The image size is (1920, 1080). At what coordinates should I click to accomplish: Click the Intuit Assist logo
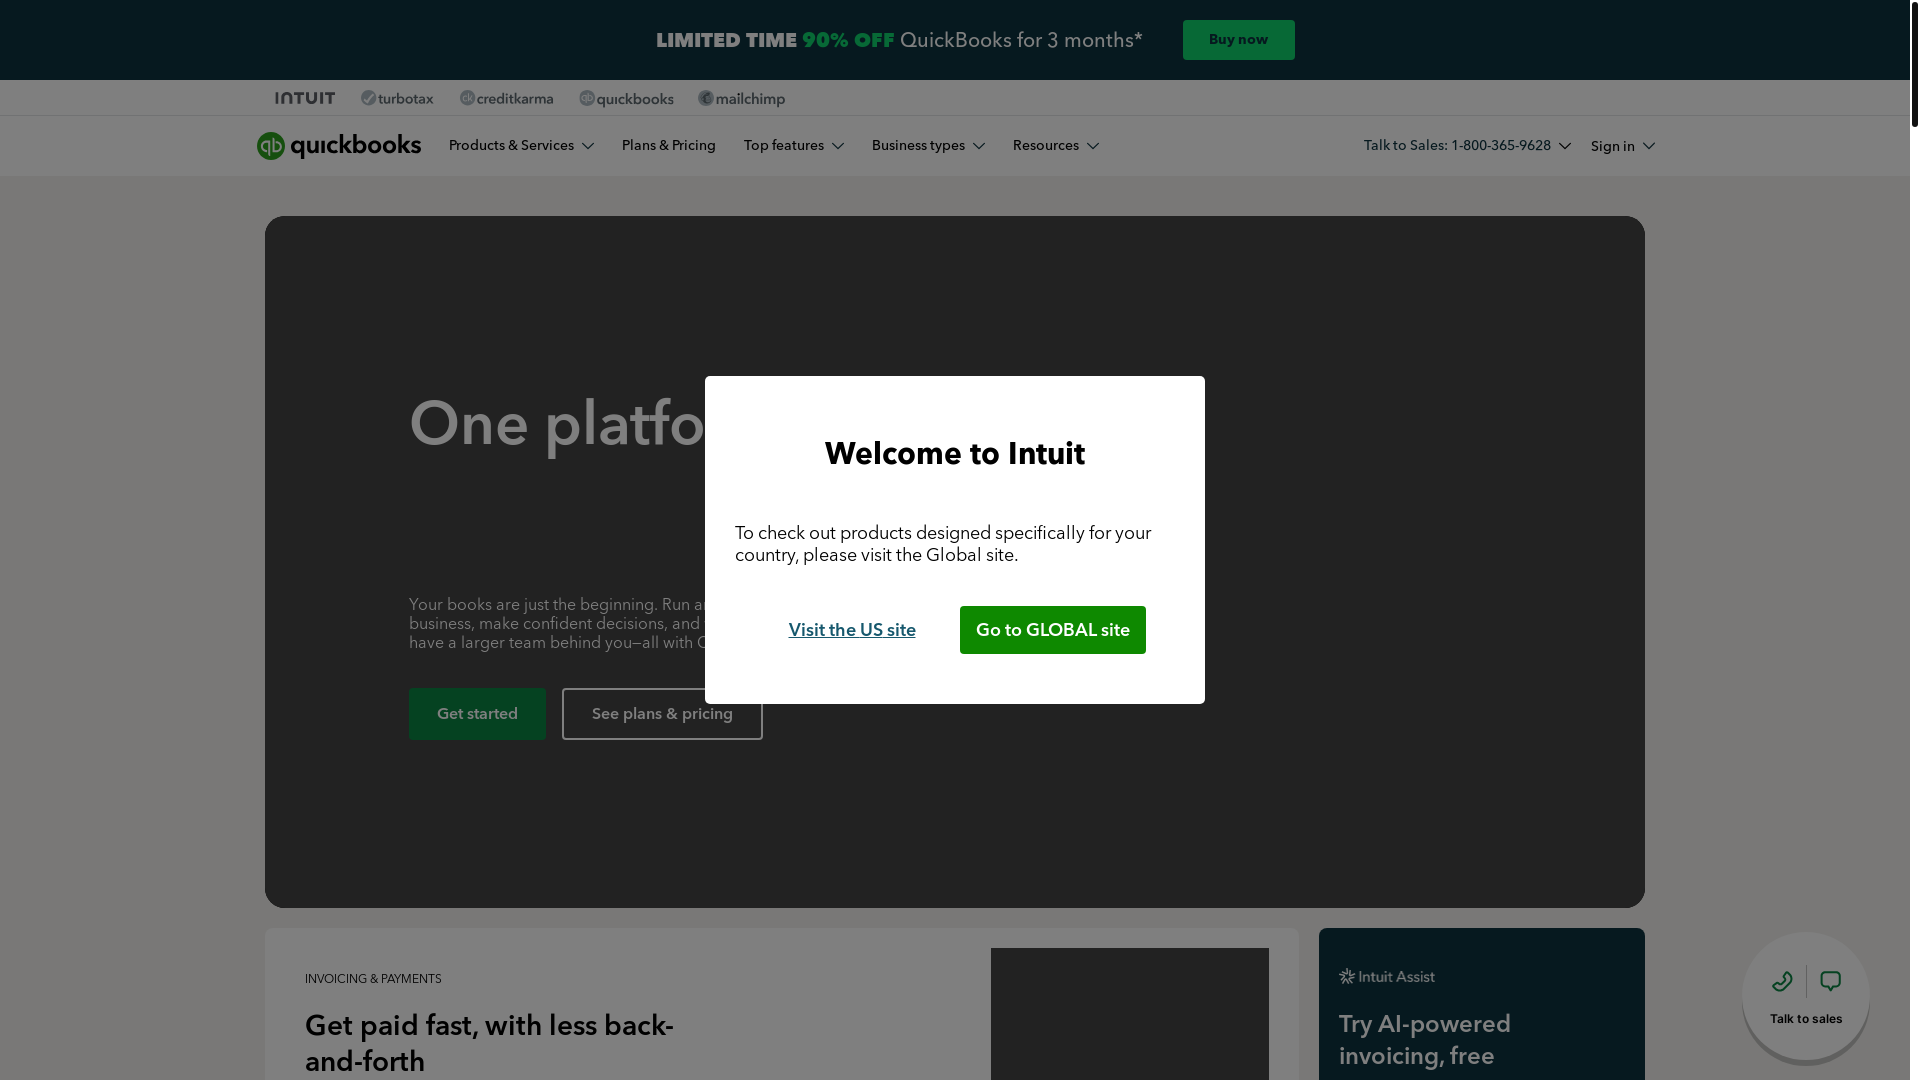click(1387, 977)
